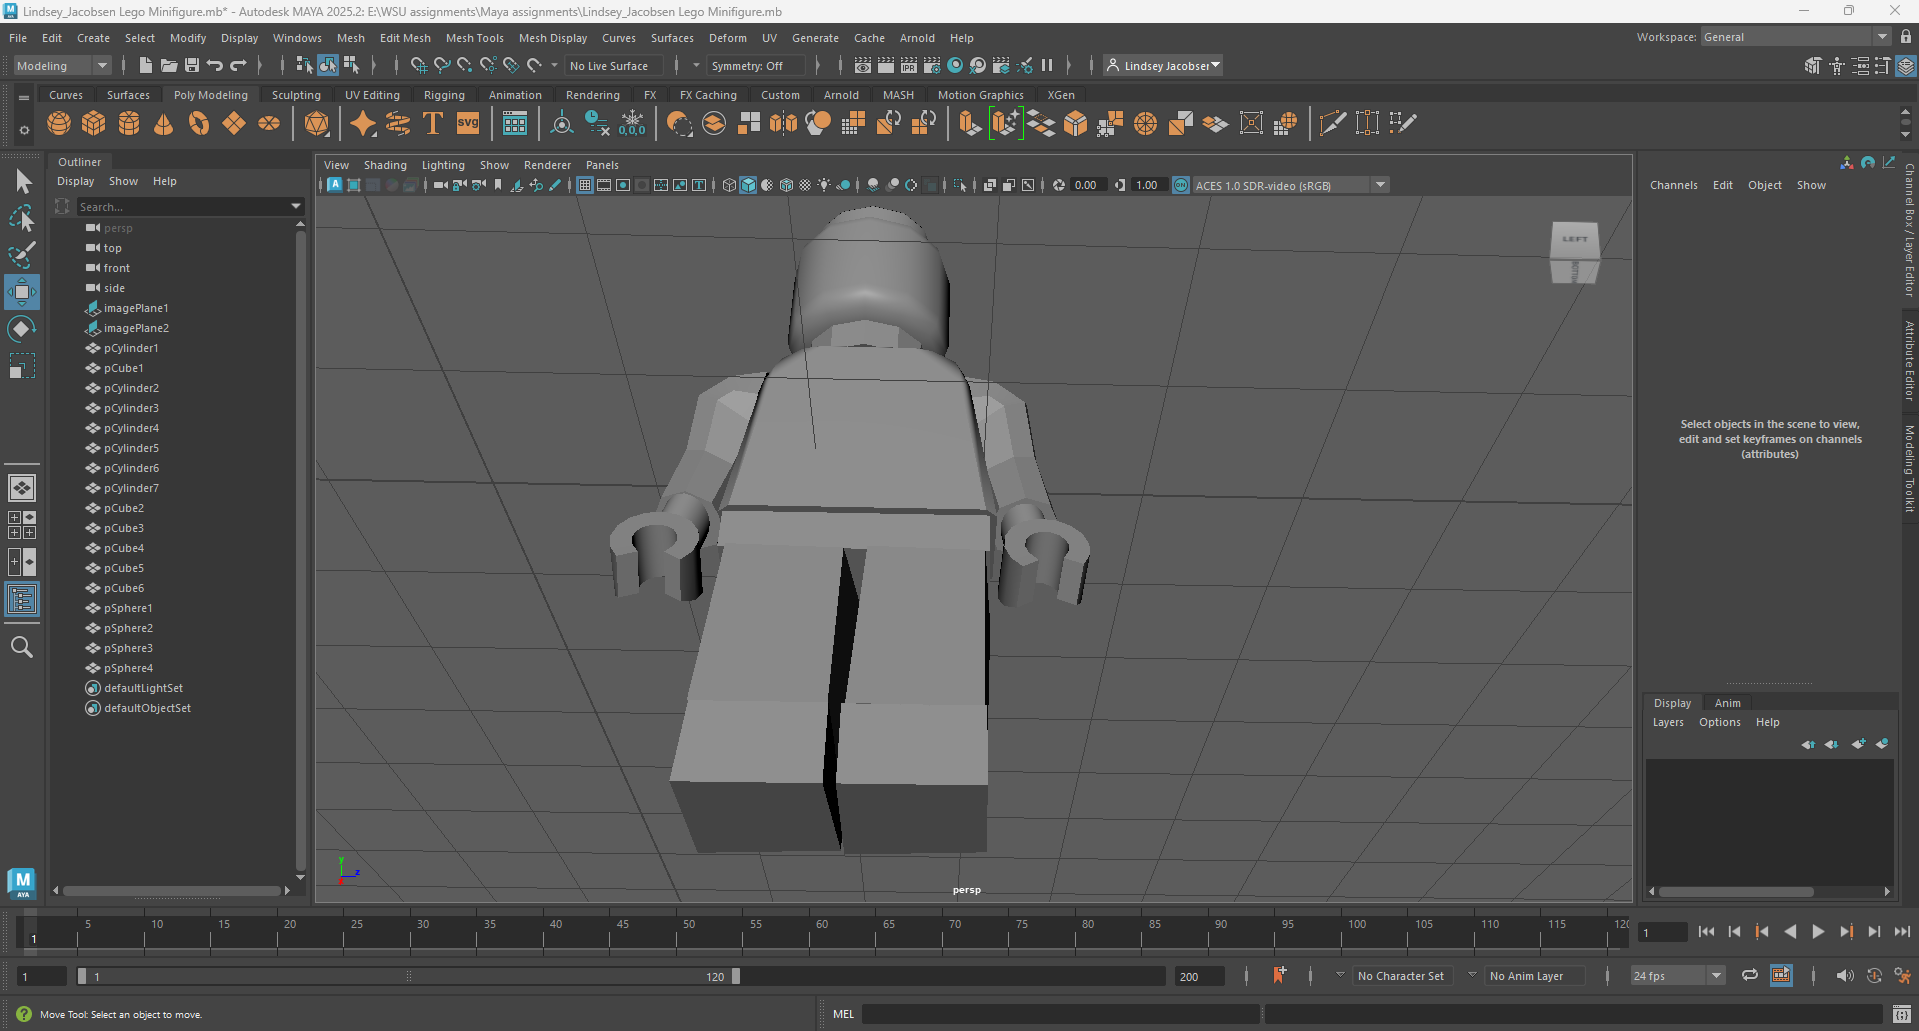Save the scene with the floppy-disk icon
This screenshot has height=1031, width=1919.
[x=192, y=66]
